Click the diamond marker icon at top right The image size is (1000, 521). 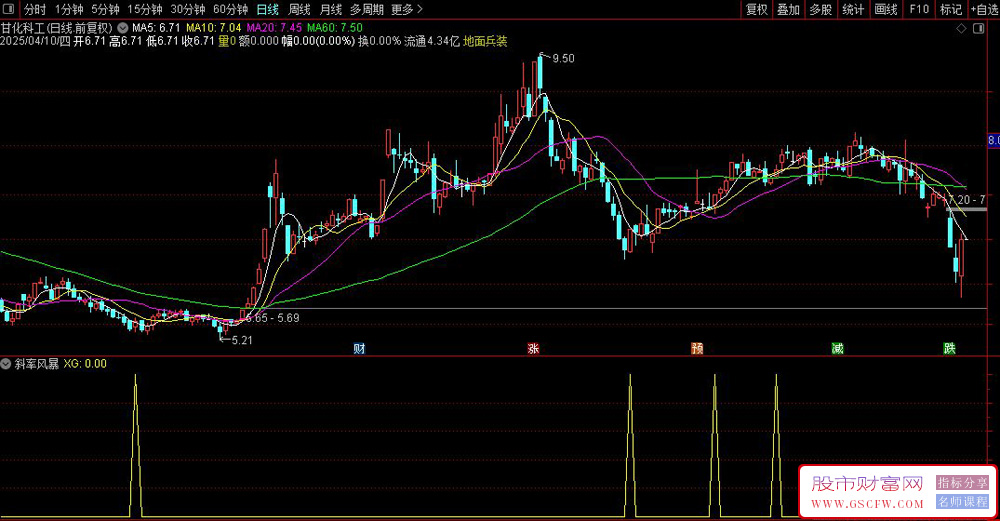961,29
